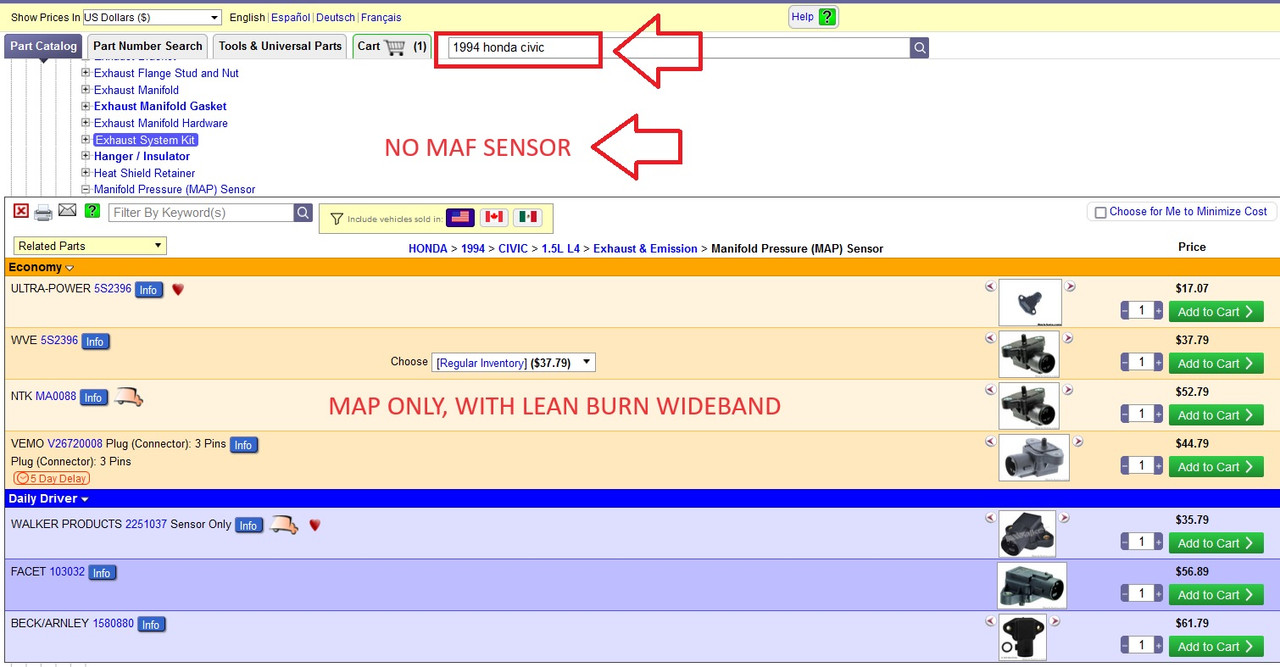Increase quantity for WALKER PRODUCTS 2251037
The width and height of the screenshot is (1280, 667).
pos(1159,542)
